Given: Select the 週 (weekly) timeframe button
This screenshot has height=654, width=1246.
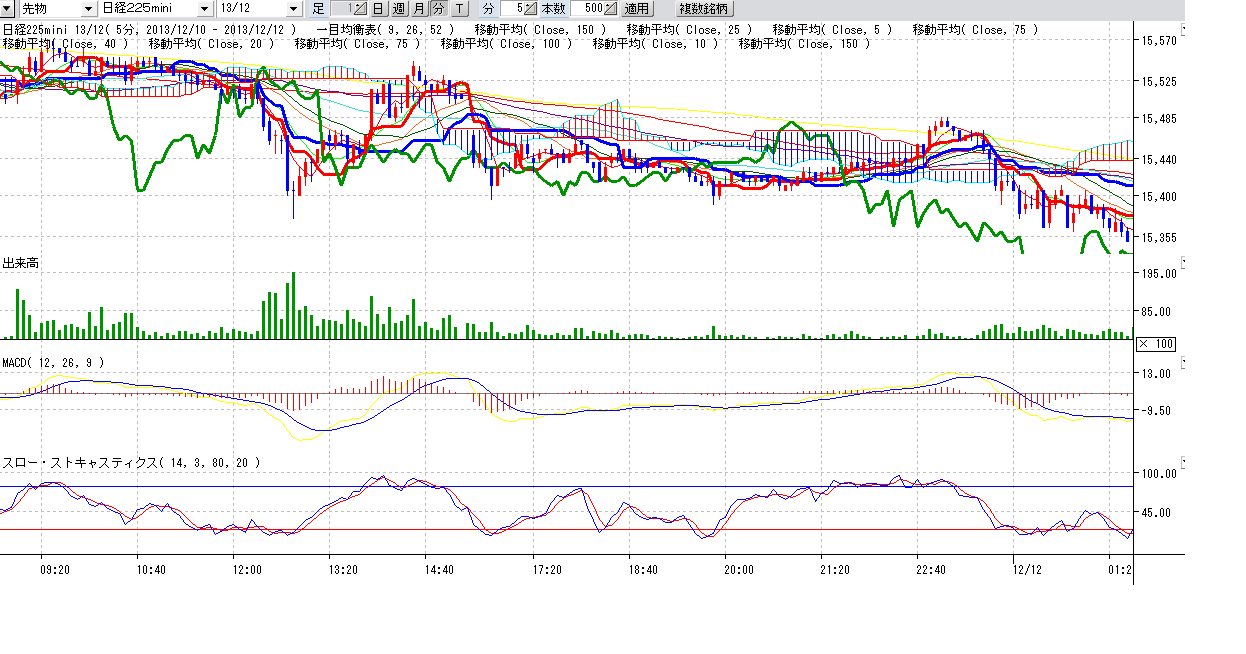Looking at the screenshot, I should tap(398, 8).
